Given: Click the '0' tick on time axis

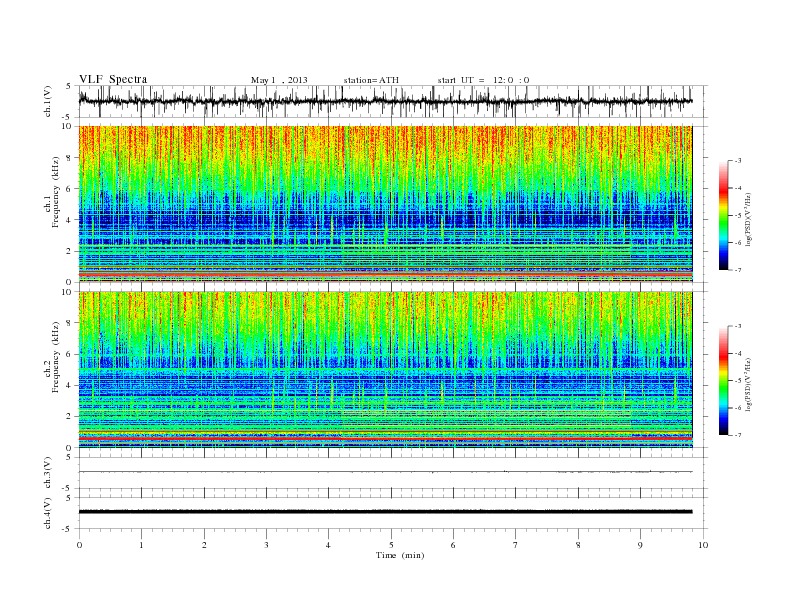Looking at the screenshot, I should pyautogui.click(x=79, y=545).
